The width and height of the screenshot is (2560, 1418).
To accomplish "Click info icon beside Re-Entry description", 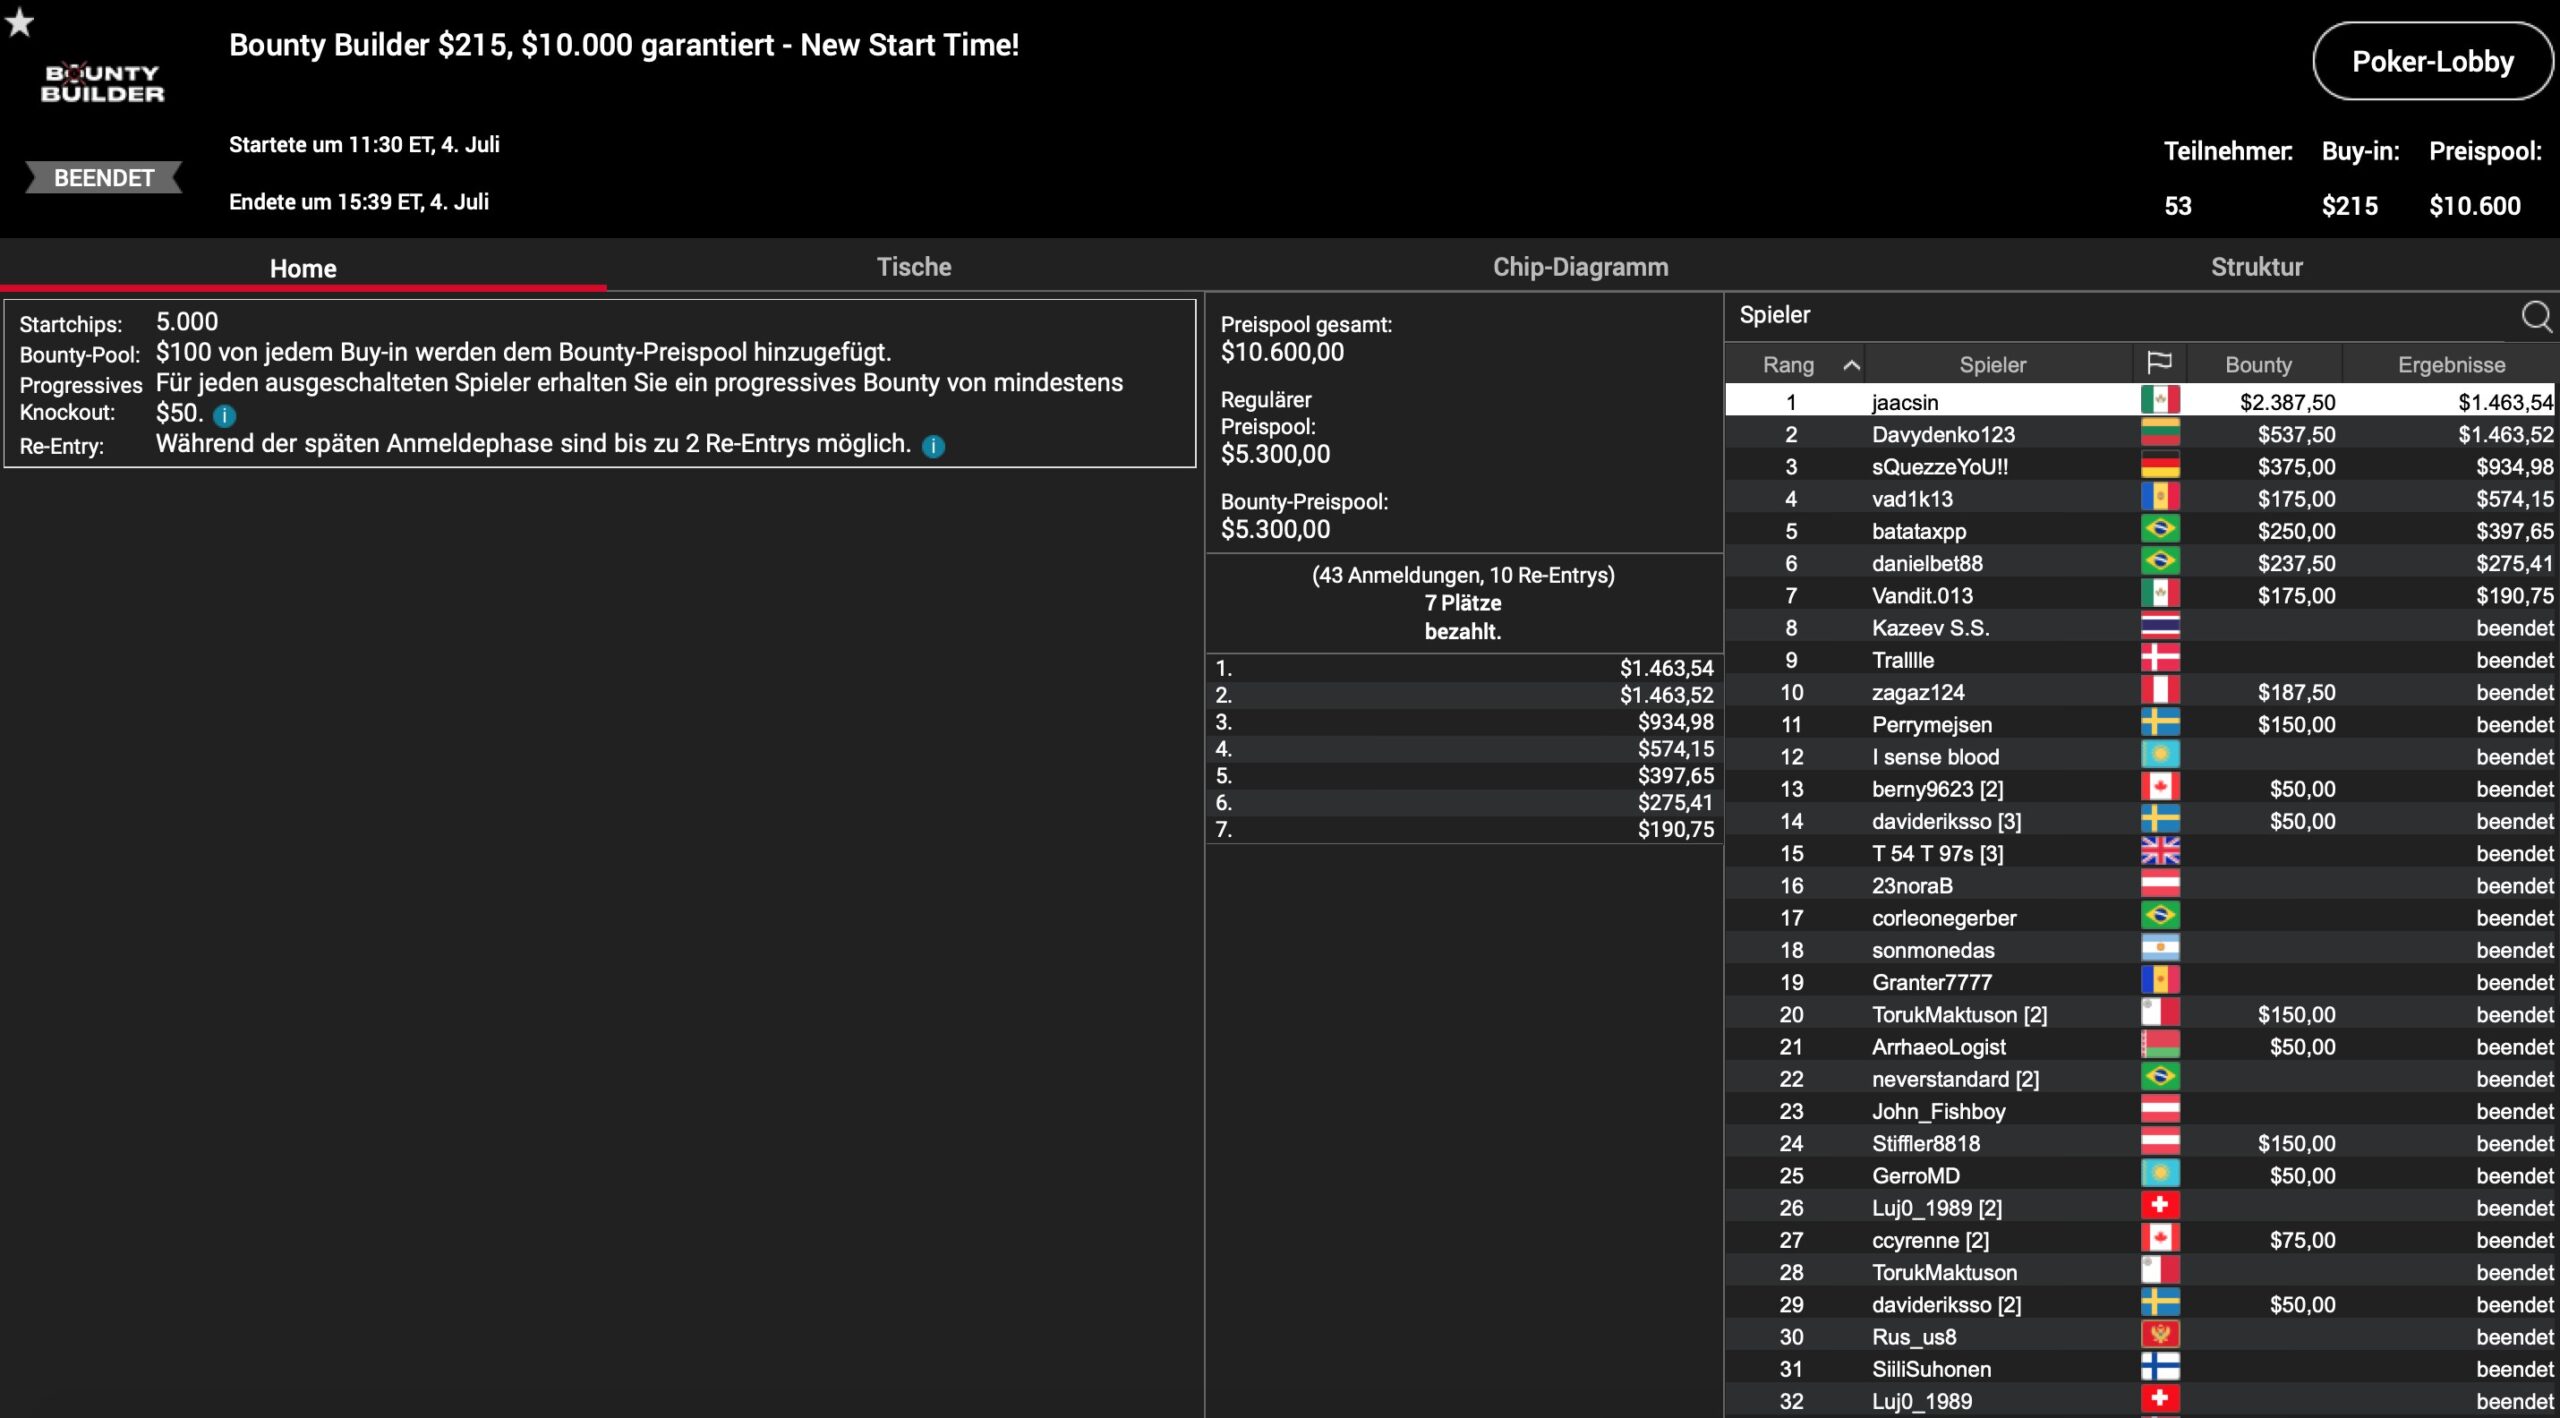I will [933, 446].
